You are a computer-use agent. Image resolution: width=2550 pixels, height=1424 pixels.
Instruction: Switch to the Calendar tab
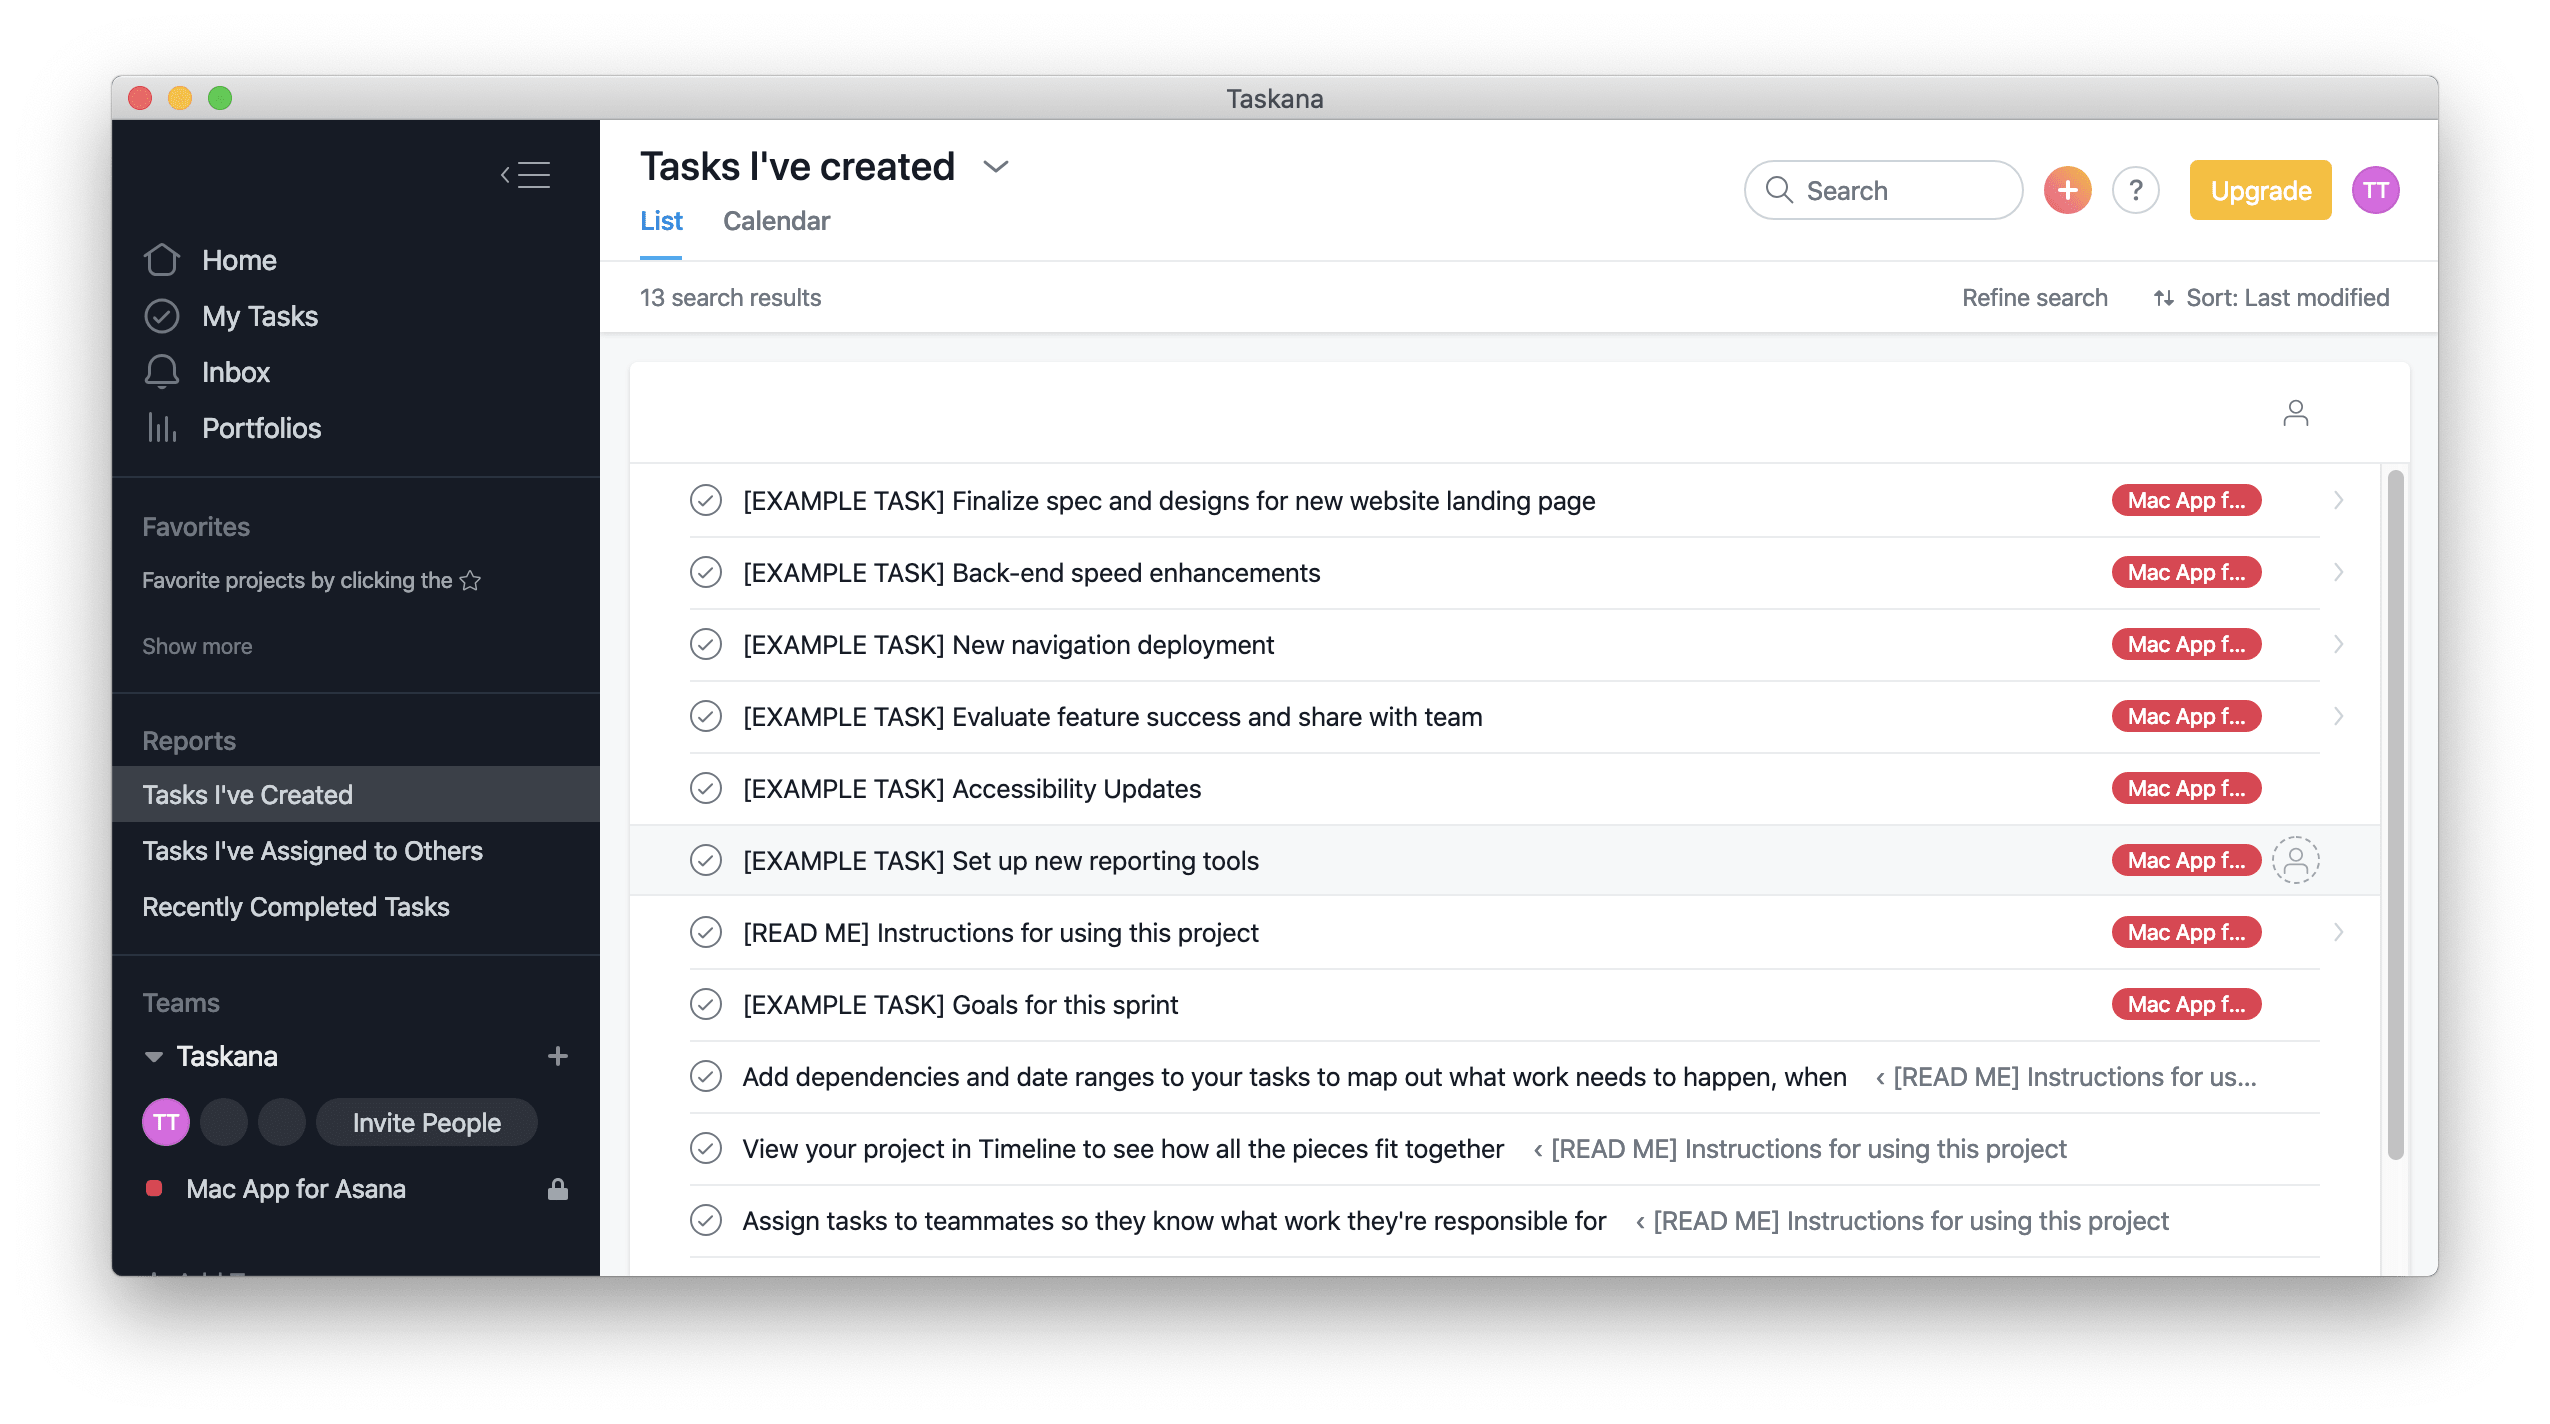click(776, 221)
